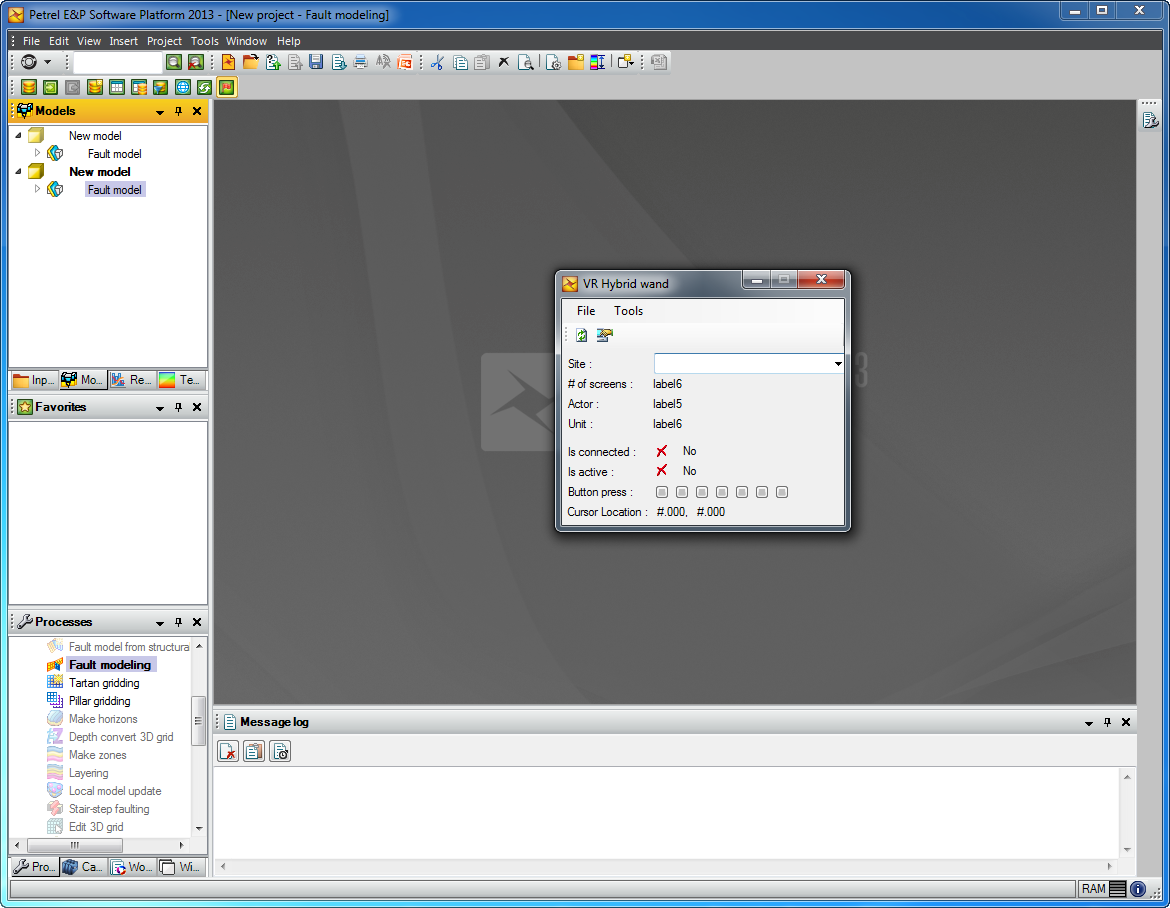Viewport: 1170px width, 908px height.
Task: Click the highlighted red flag icon in second toolbar
Action: 227,87
